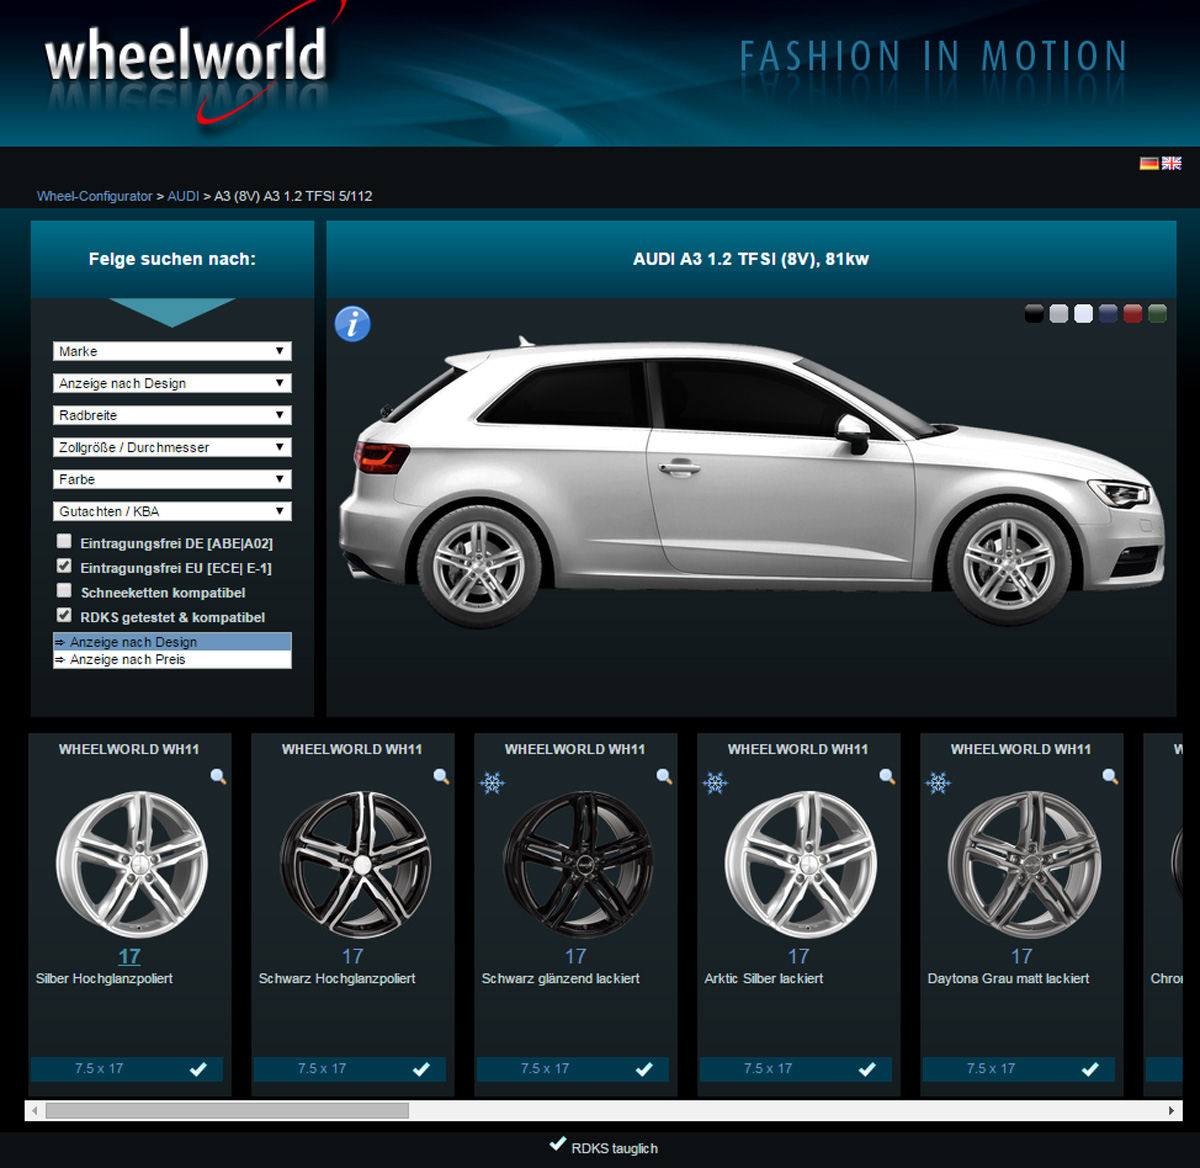The width and height of the screenshot is (1200, 1168).
Task: Open the Anzeige nach Design dropdown
Action: 172,383
